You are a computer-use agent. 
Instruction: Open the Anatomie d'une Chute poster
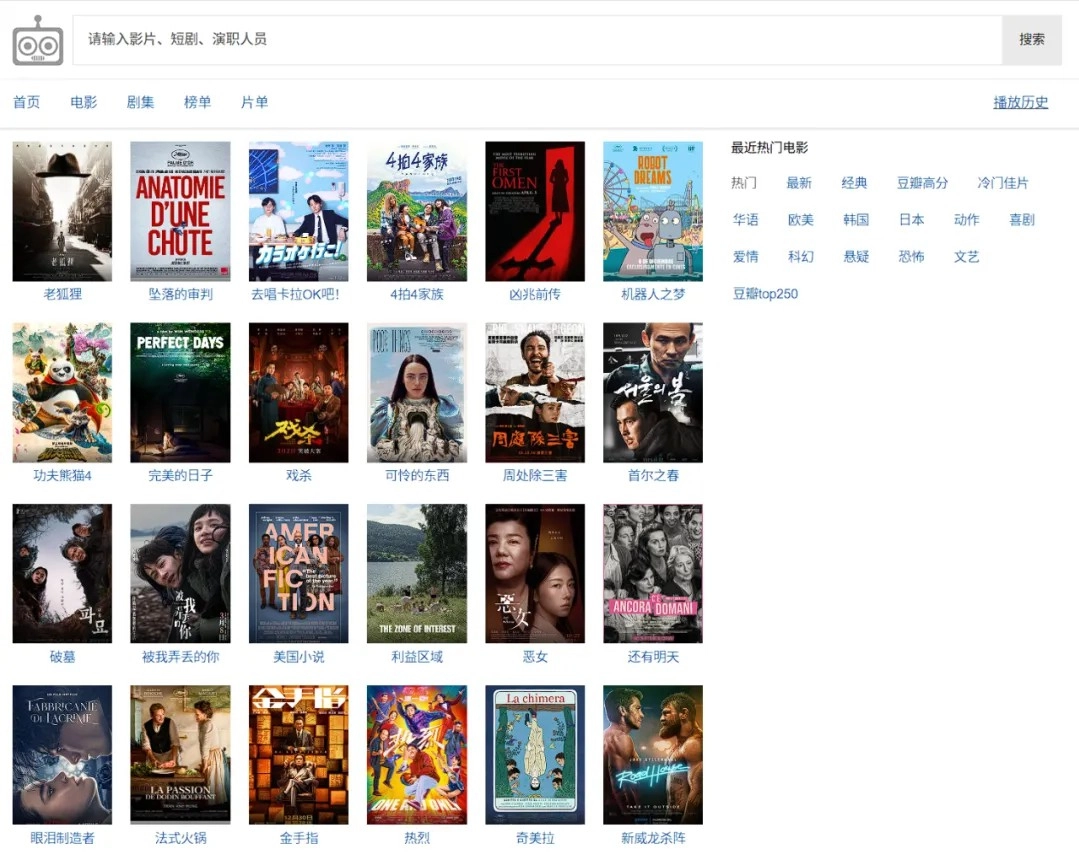180,211
